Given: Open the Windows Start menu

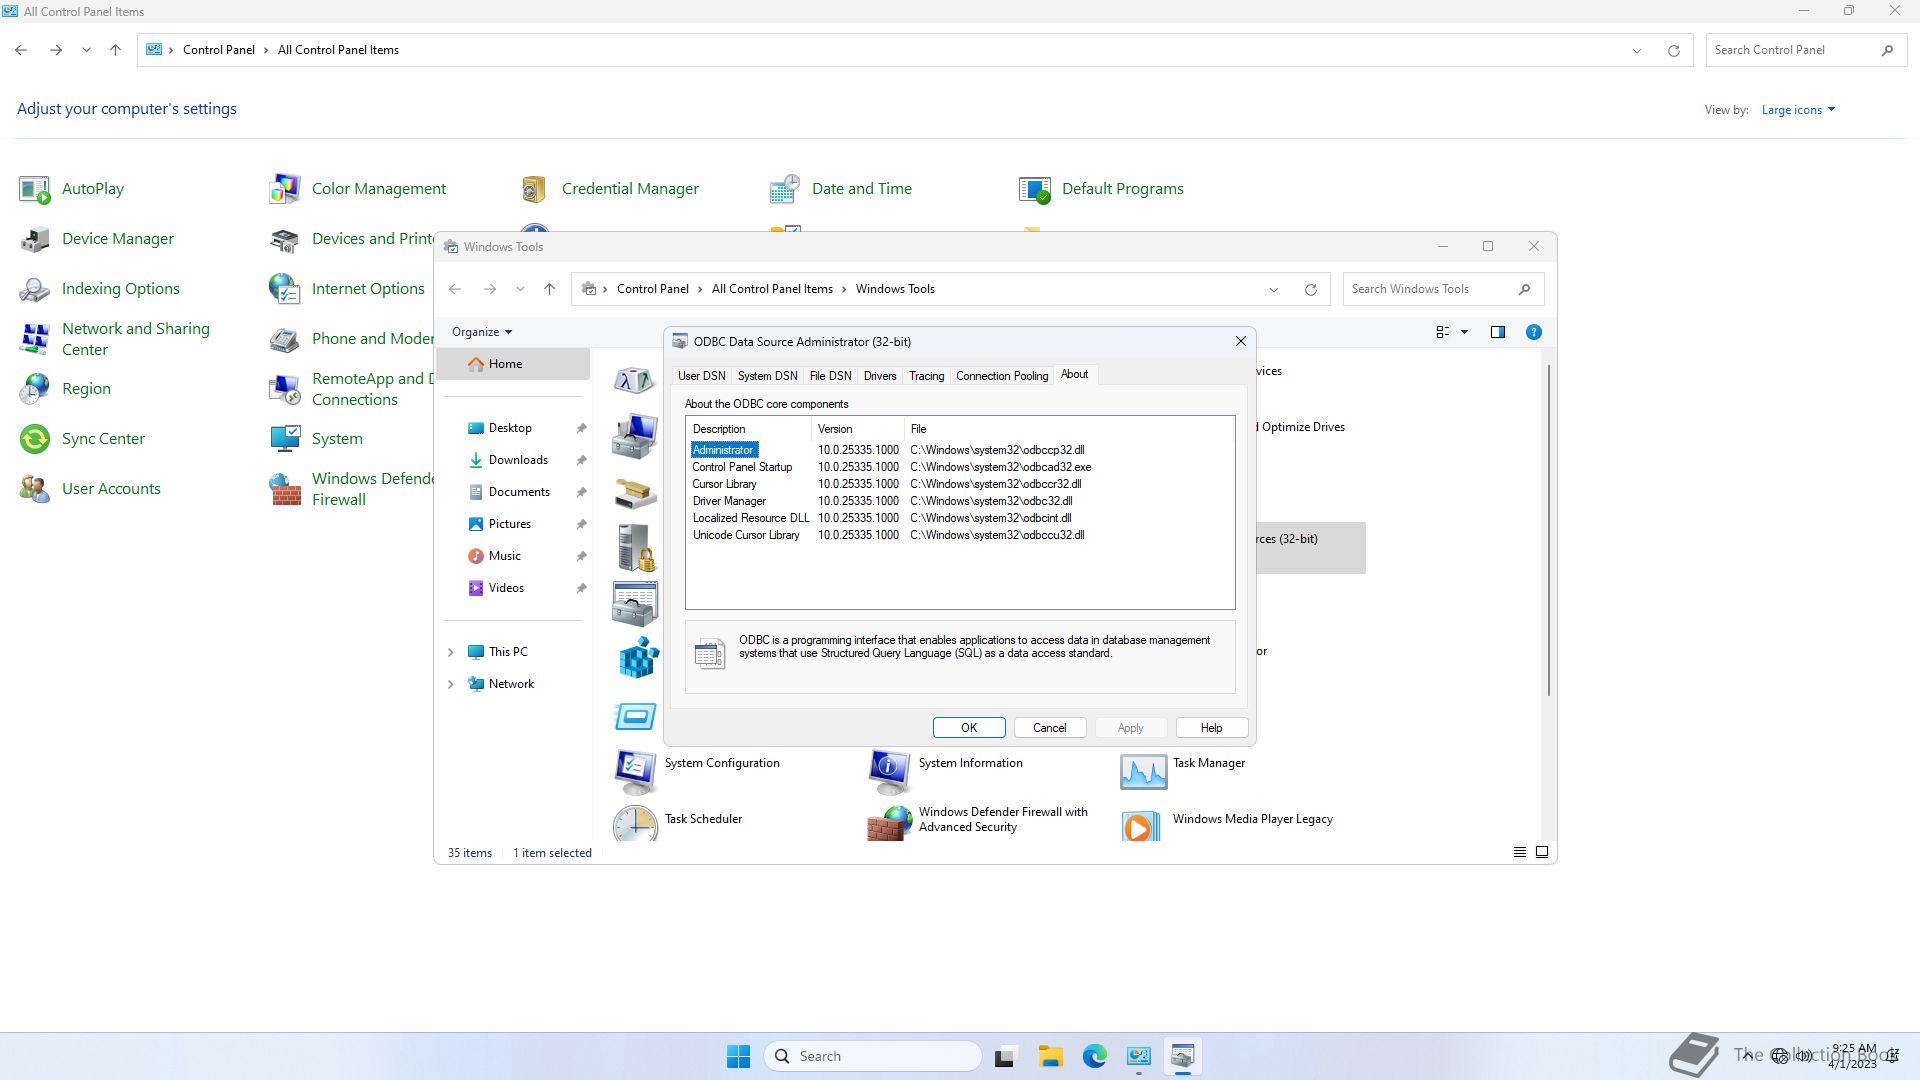Looking at the screenshot, I should (738, 1056).
